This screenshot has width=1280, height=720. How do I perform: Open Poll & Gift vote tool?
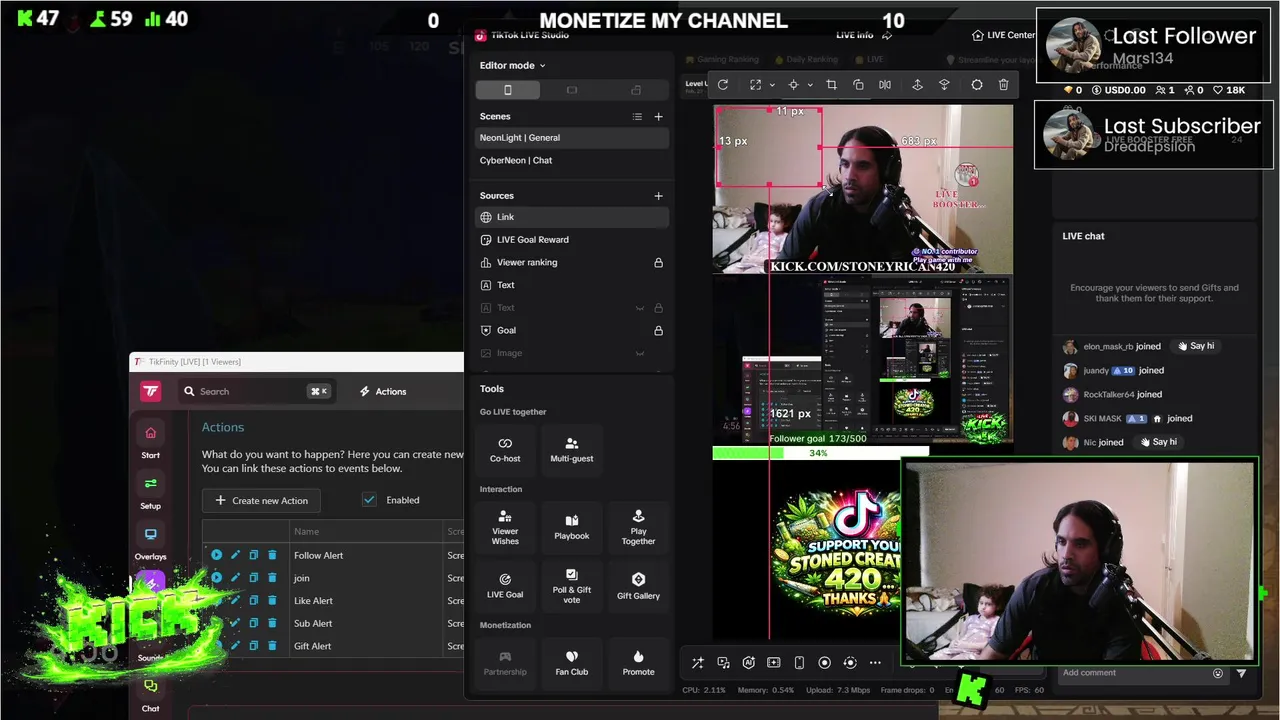tap(572, 585)
